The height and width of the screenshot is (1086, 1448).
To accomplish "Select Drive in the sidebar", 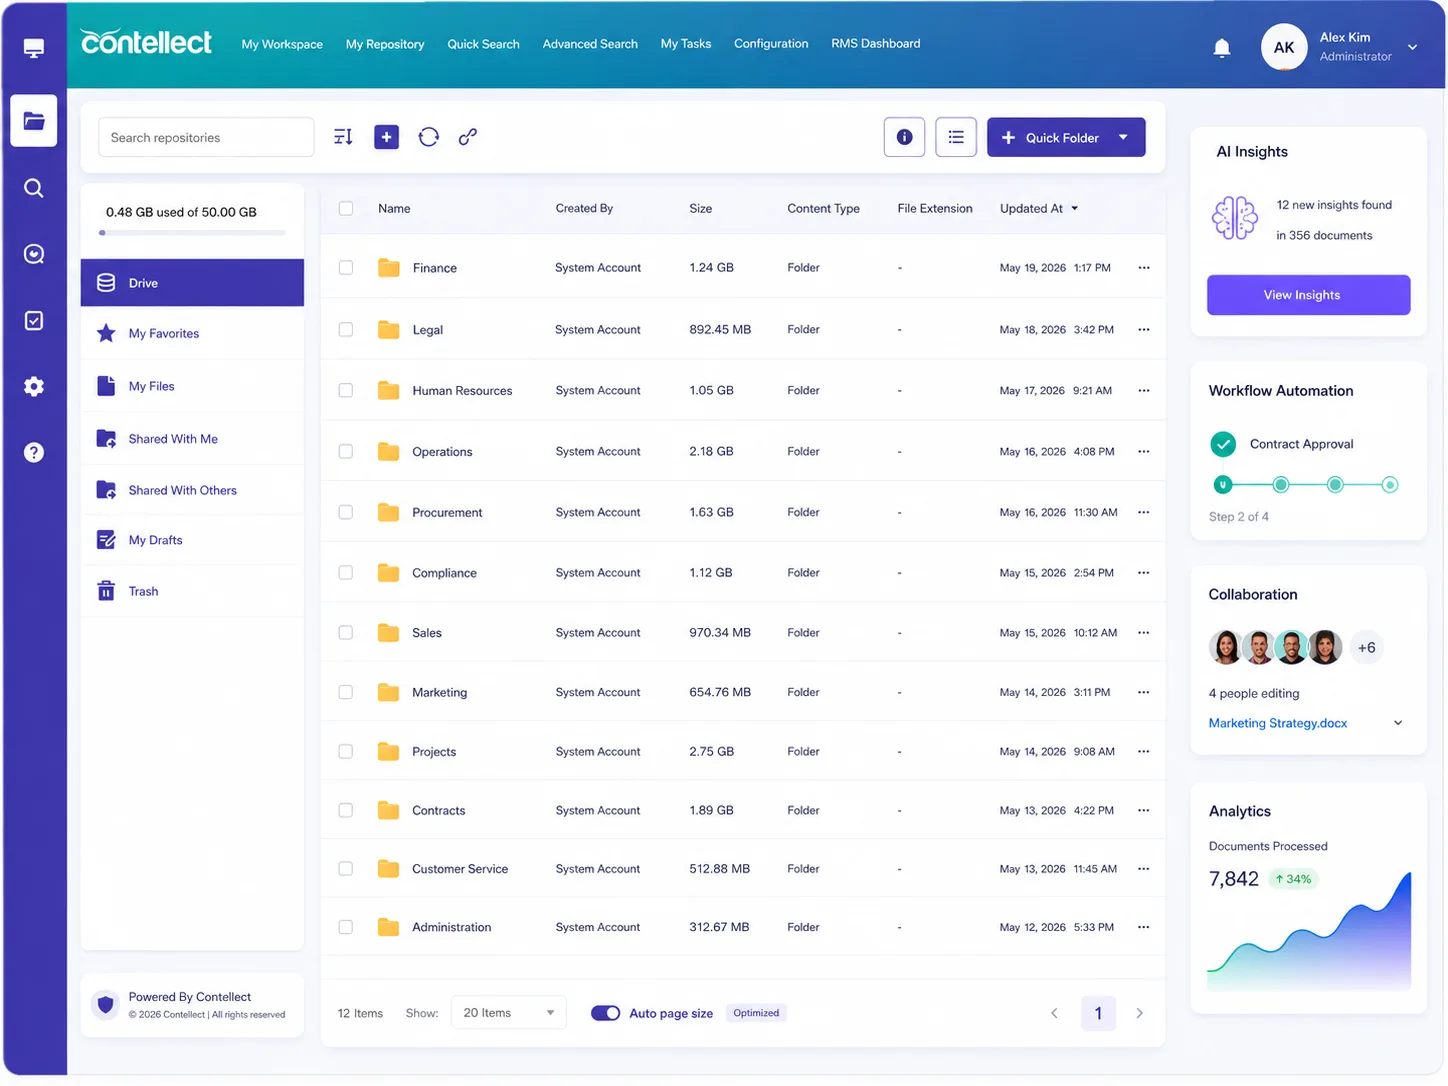I will click(x=192, y=283).
